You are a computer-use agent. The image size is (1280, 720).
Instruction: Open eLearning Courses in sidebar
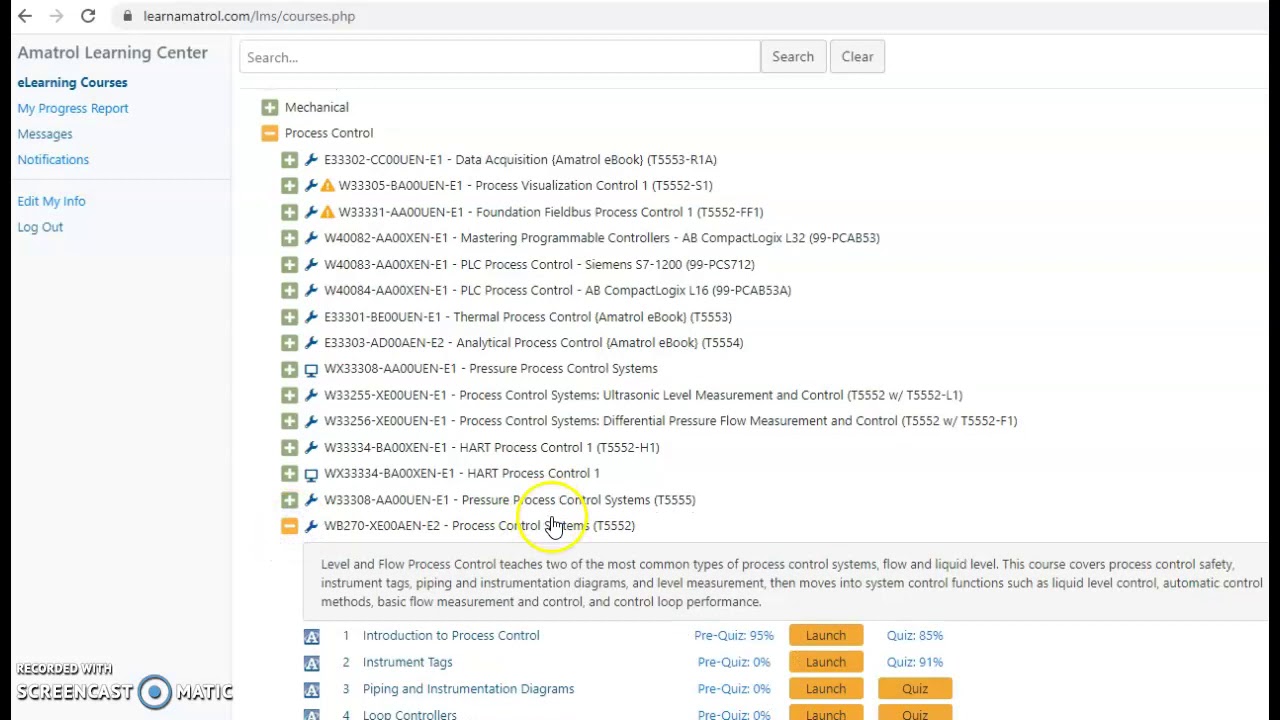[72, 82]
